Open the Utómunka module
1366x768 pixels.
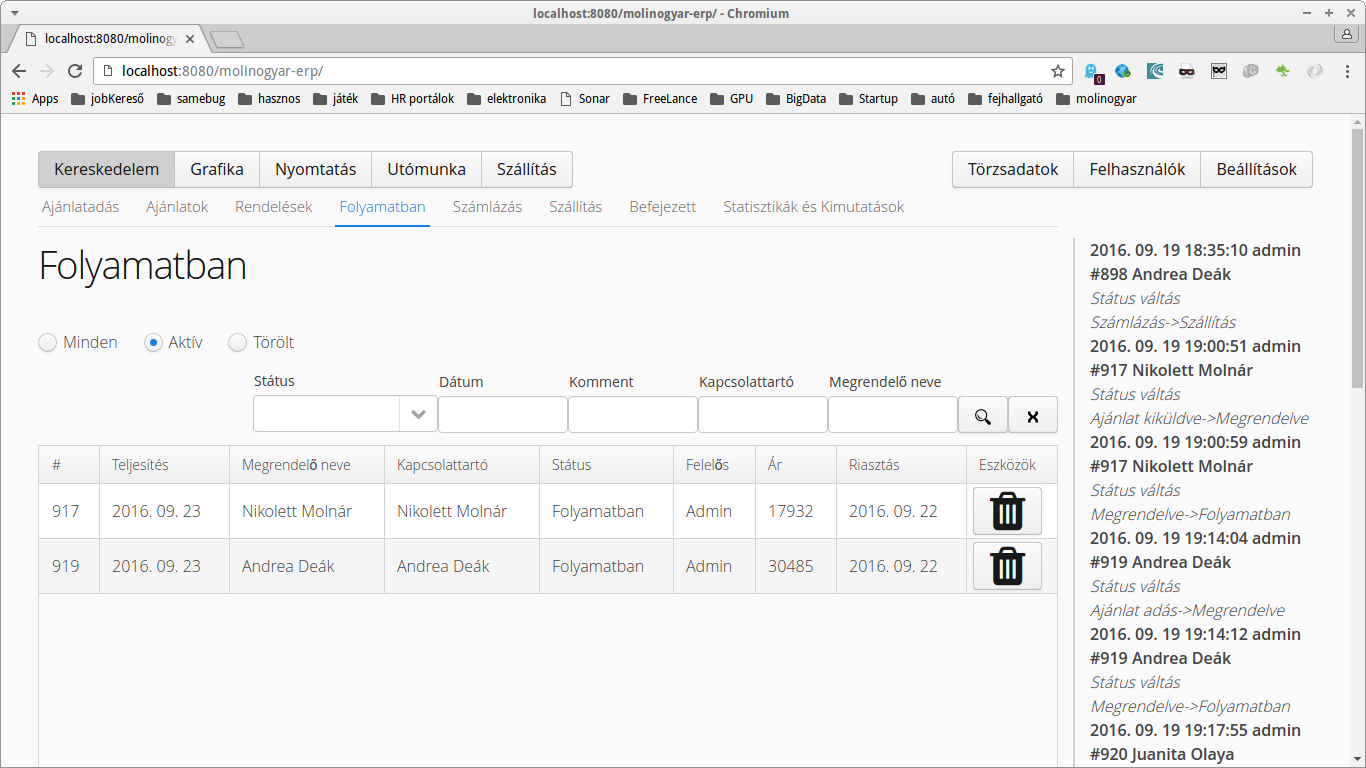(x=427, y=169)
